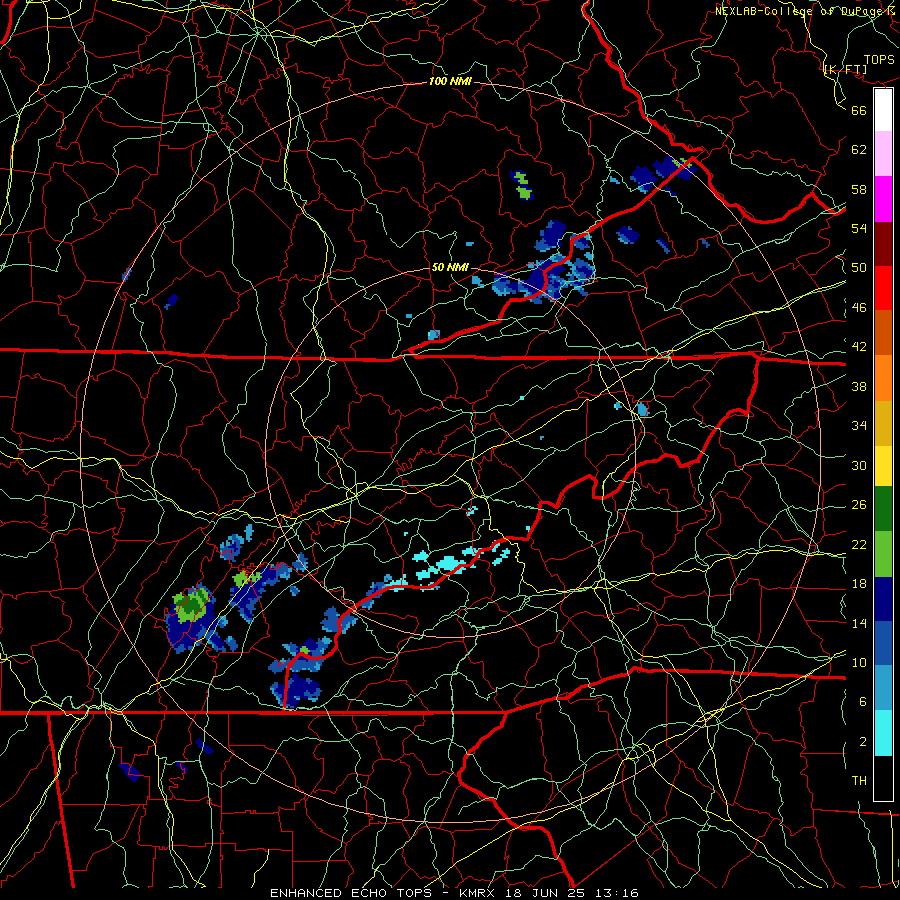Click the '54' legend value
This screenshot has width=900, height=900.
(x=859, y=228)
